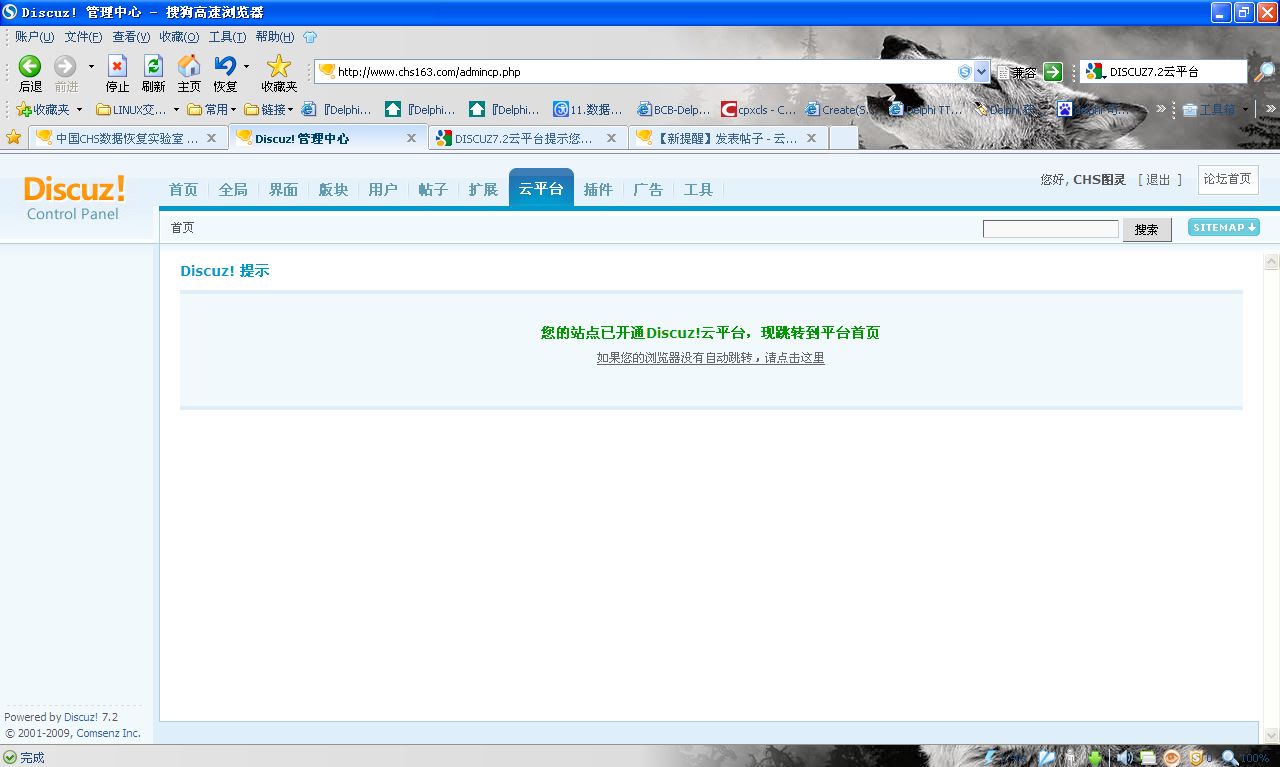Expand the 收藏夹 bookmarks bar dropdown
The image size is (1280, 767).
pyautogui.click(x=78, y=109)
